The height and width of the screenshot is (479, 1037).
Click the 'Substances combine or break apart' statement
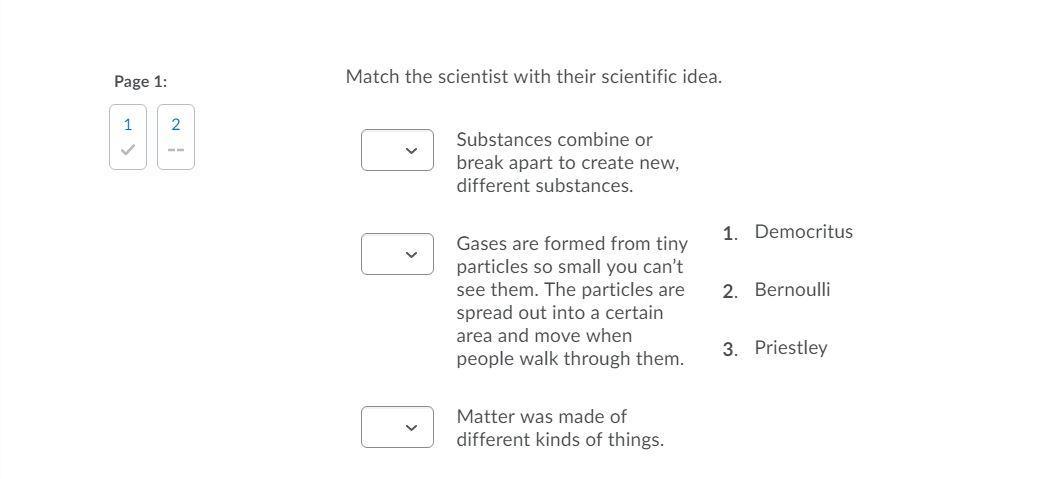click(567, 162)
